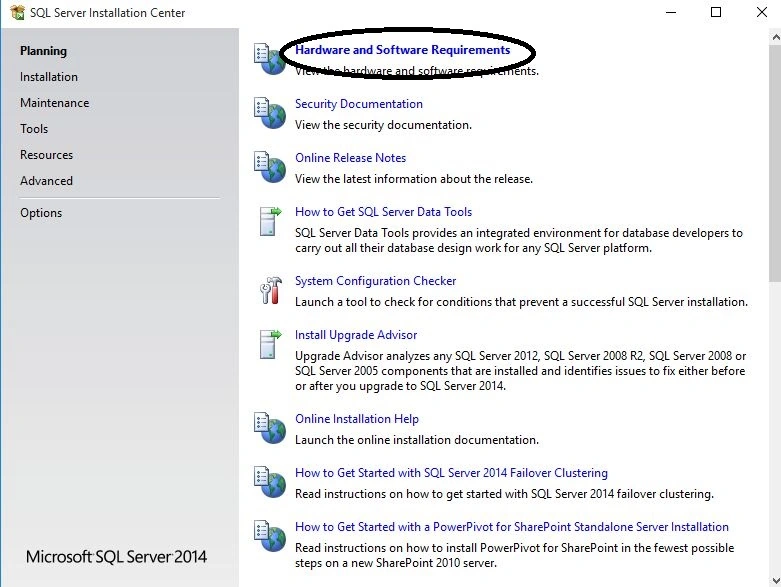
Task: Open the Security Documentation link
Action: [359, 104]
